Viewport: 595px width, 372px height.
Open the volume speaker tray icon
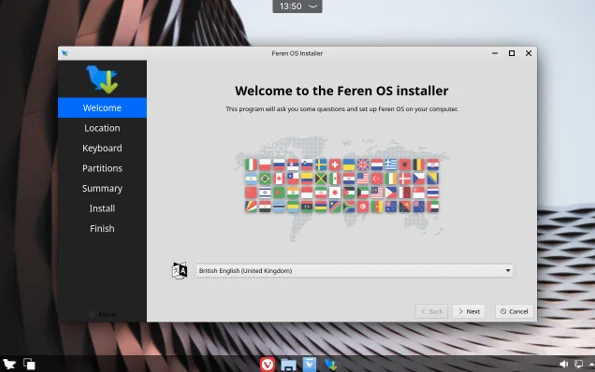pos(564,364)
